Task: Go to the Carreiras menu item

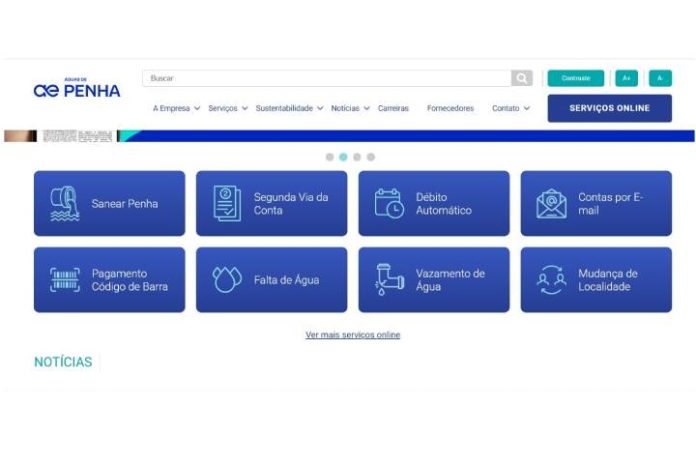Action: pyautogui.click(x=393, y=108)
